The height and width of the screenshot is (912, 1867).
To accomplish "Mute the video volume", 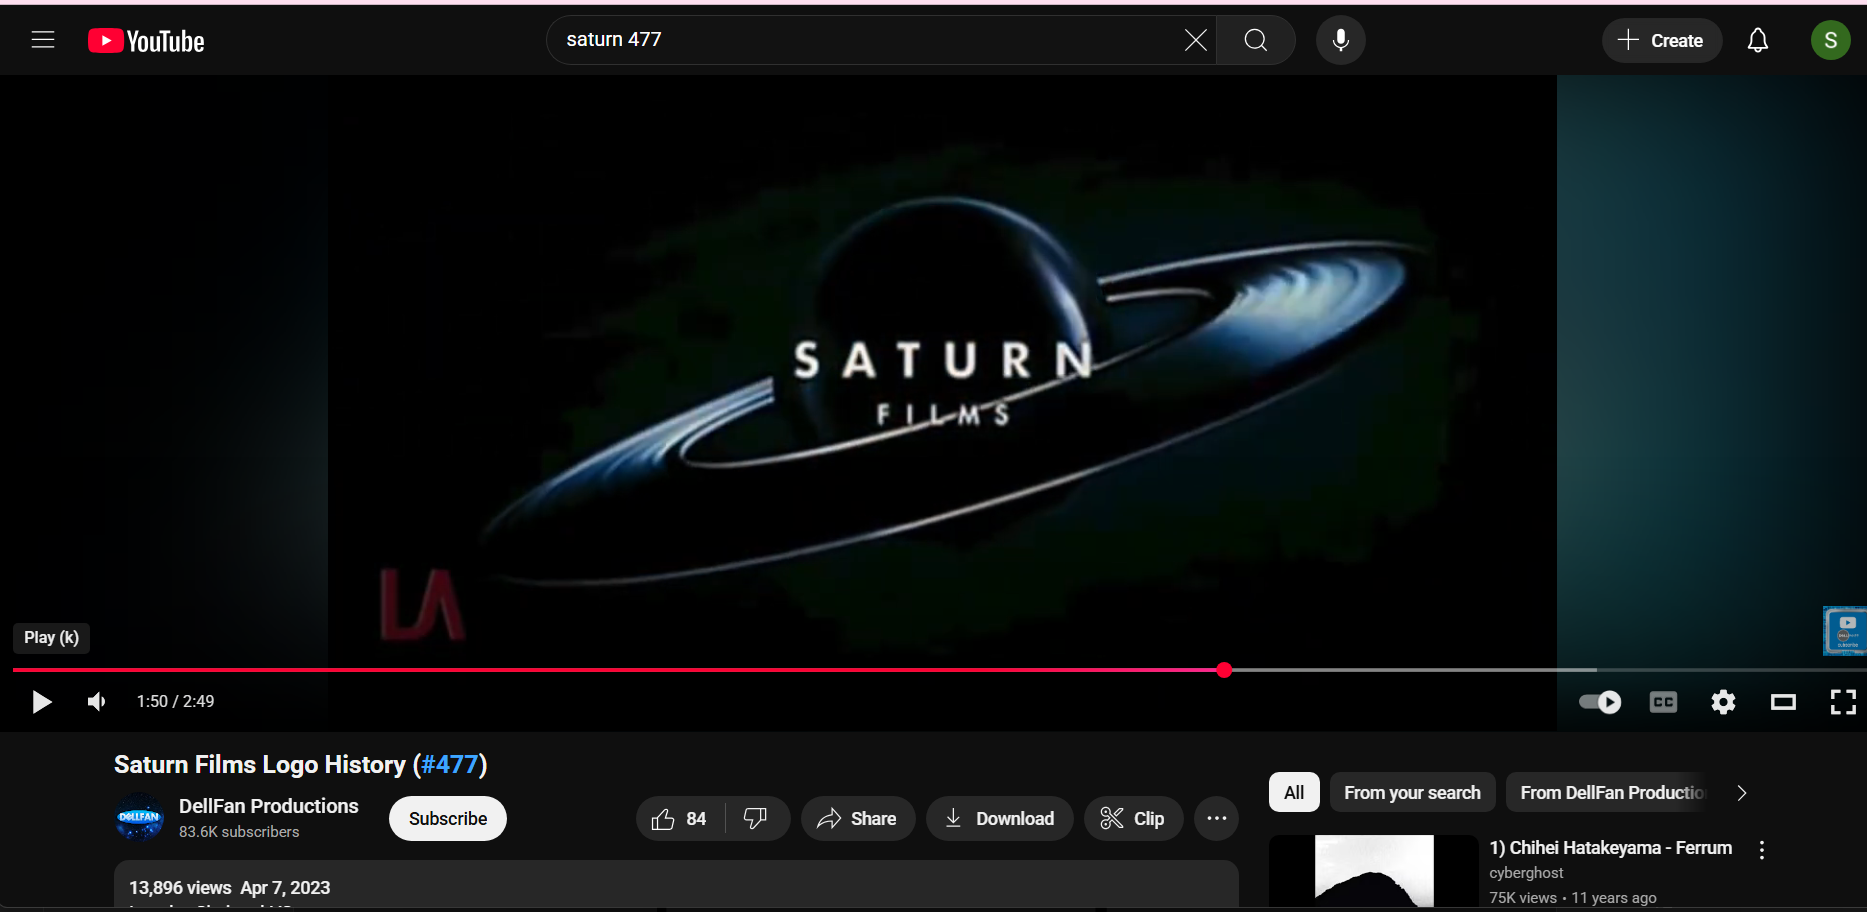I will 96,702.
